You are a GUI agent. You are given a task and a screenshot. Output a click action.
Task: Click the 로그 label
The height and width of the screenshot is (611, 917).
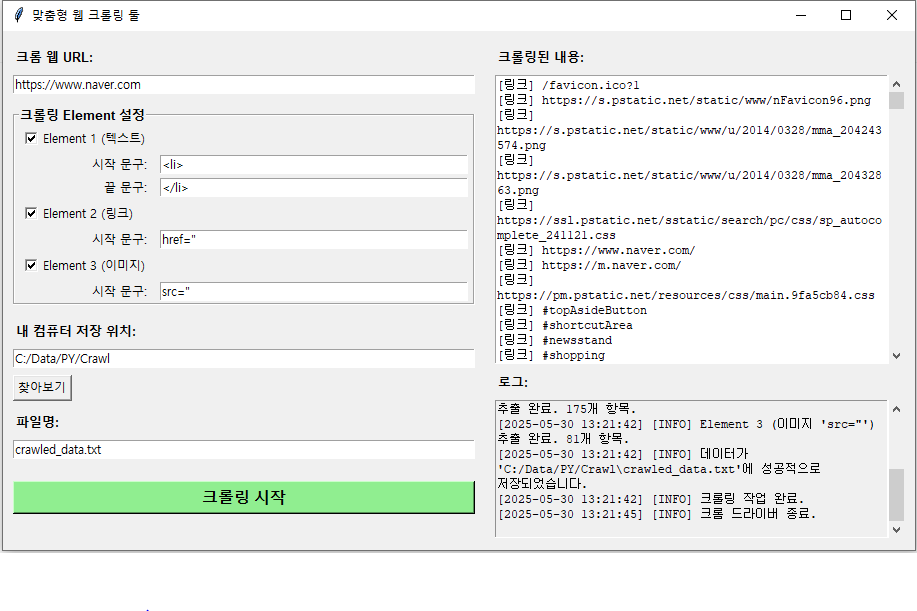tap(513, 382)
